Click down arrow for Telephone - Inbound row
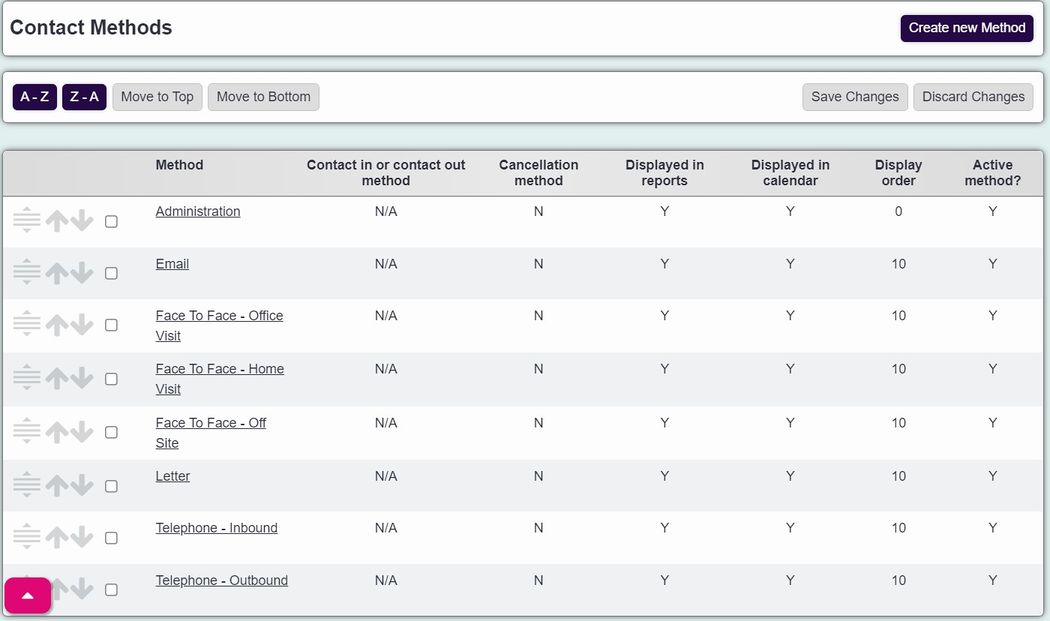Viewport: 1050px width, 621px height. (82, 537)
